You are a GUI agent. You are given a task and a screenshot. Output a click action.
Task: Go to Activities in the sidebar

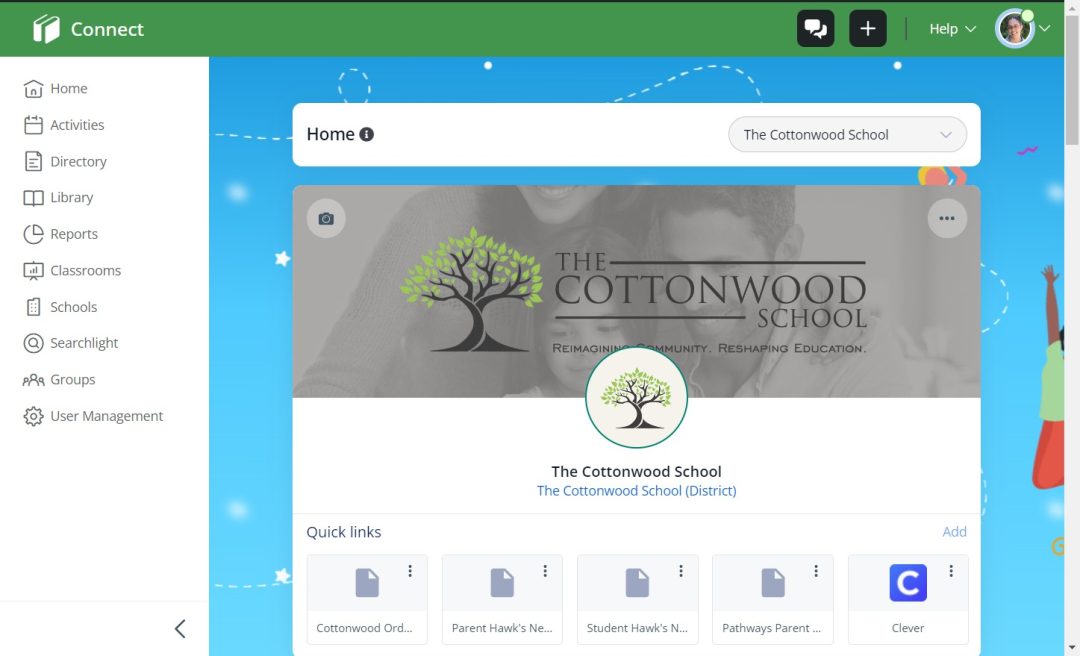pos(77,125)
